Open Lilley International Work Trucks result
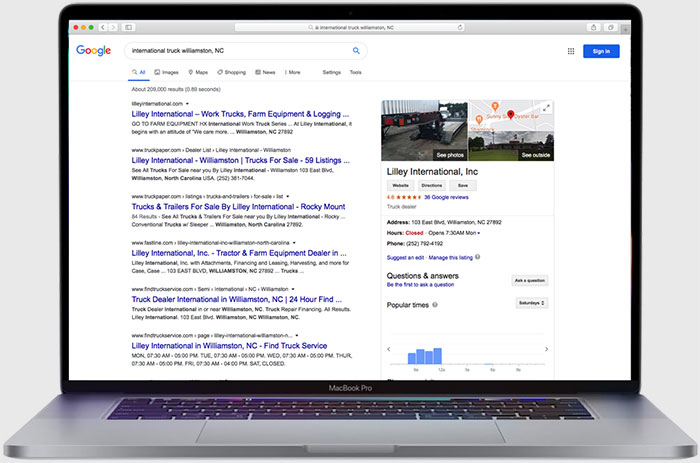 (240, 114)
